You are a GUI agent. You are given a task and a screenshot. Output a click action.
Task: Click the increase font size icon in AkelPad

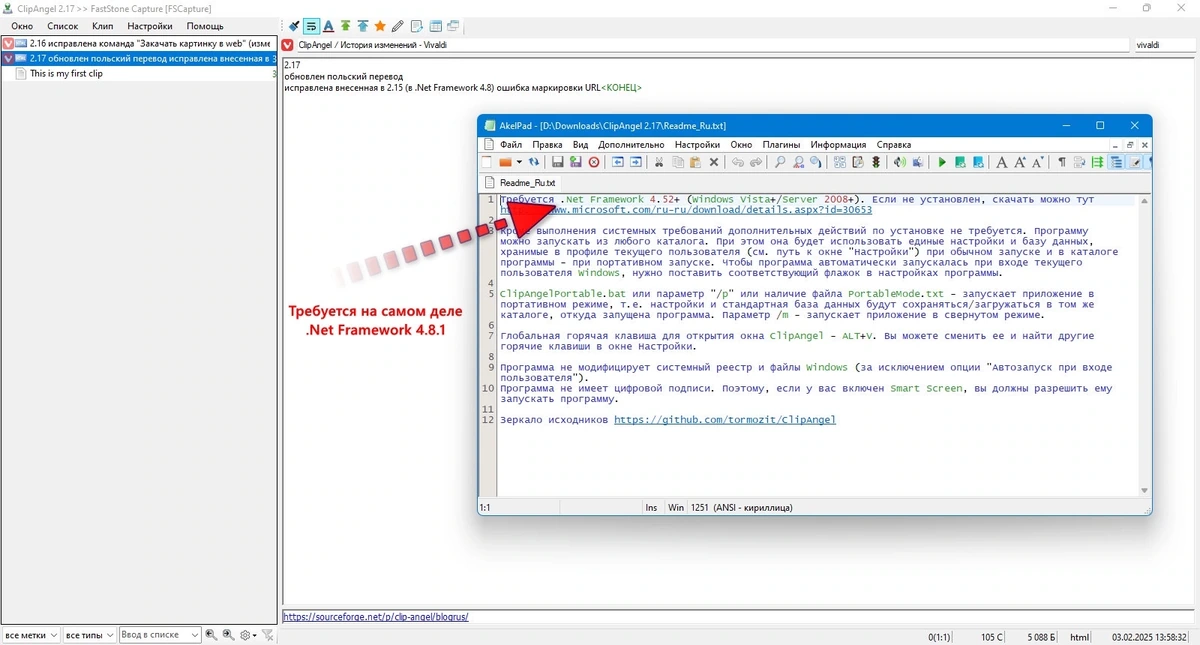coord(1020,162)
